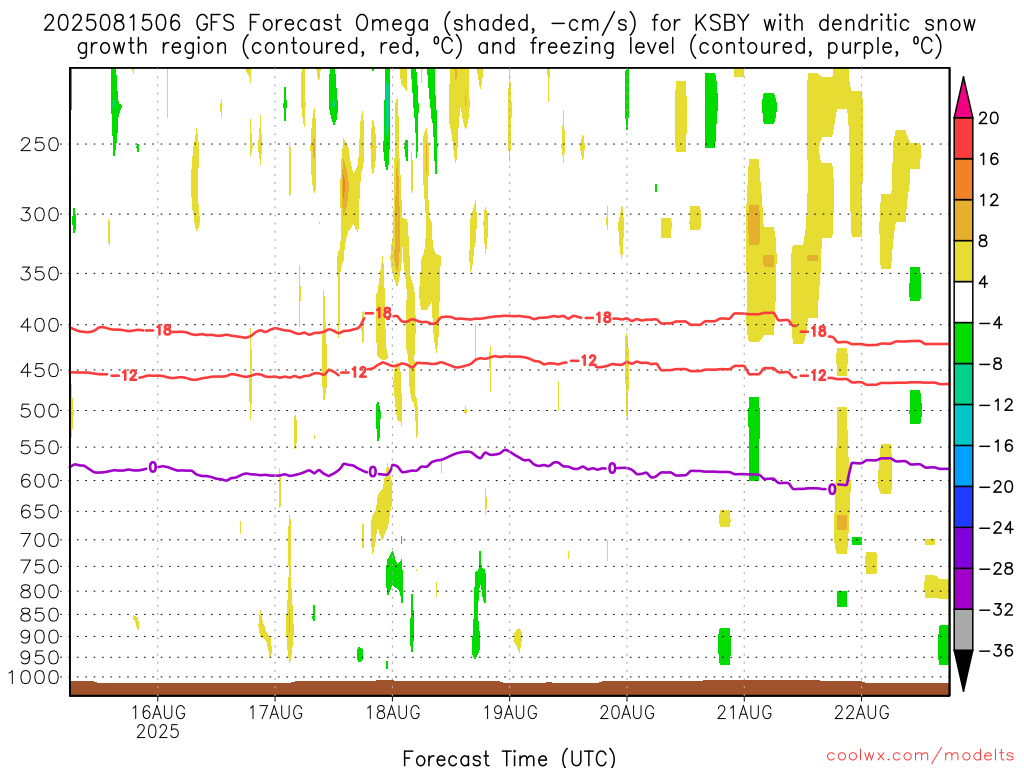Viewport: 1024px width, 768px height.
Task: Click the 950 pressure axis label
Action: coord(40,658)
